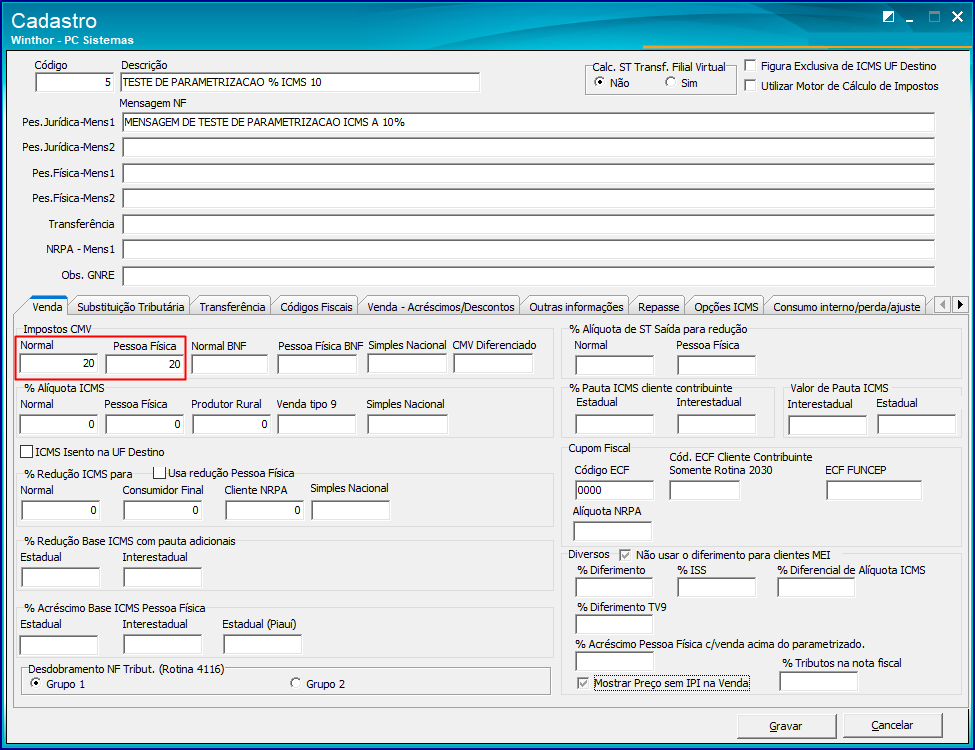Viewport: 975px width, 750px height.
Task: Click the Alíquota NRPA field
Action: pos(612,531)
